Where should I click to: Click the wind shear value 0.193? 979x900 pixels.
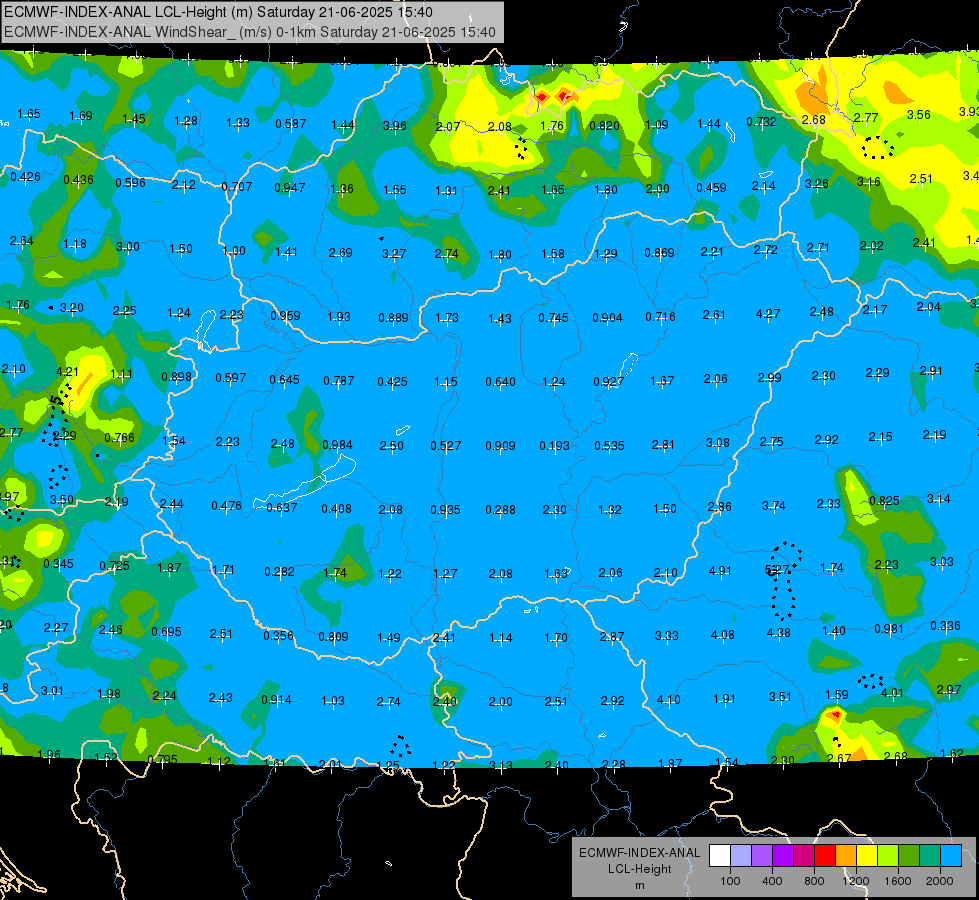coord(554,446)
